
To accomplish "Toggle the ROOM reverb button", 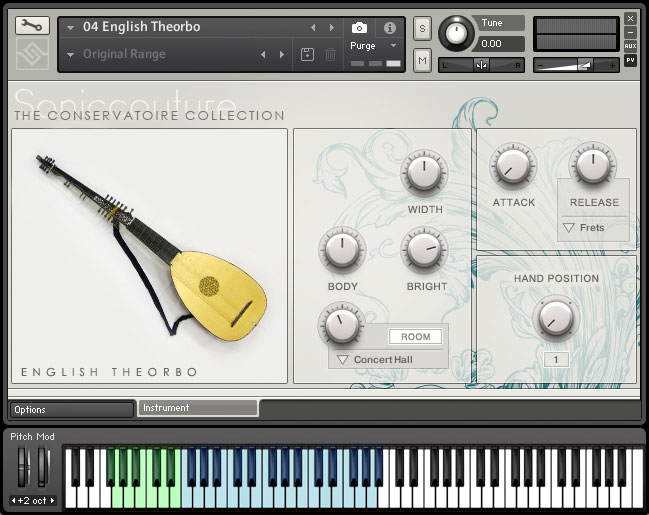I will (x=415, y=337).
